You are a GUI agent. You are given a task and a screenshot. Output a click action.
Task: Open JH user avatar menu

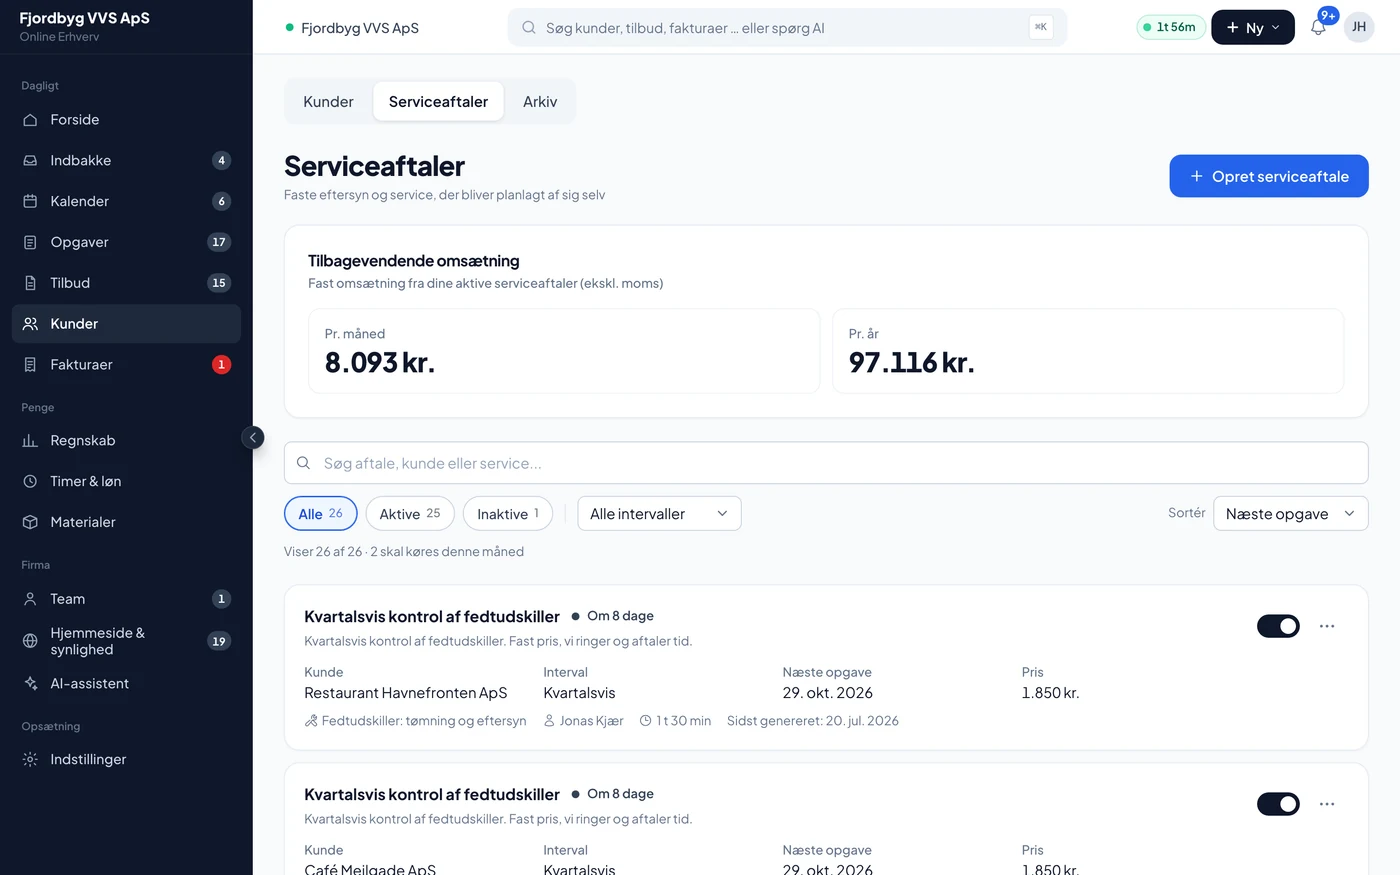point(1359,28)
